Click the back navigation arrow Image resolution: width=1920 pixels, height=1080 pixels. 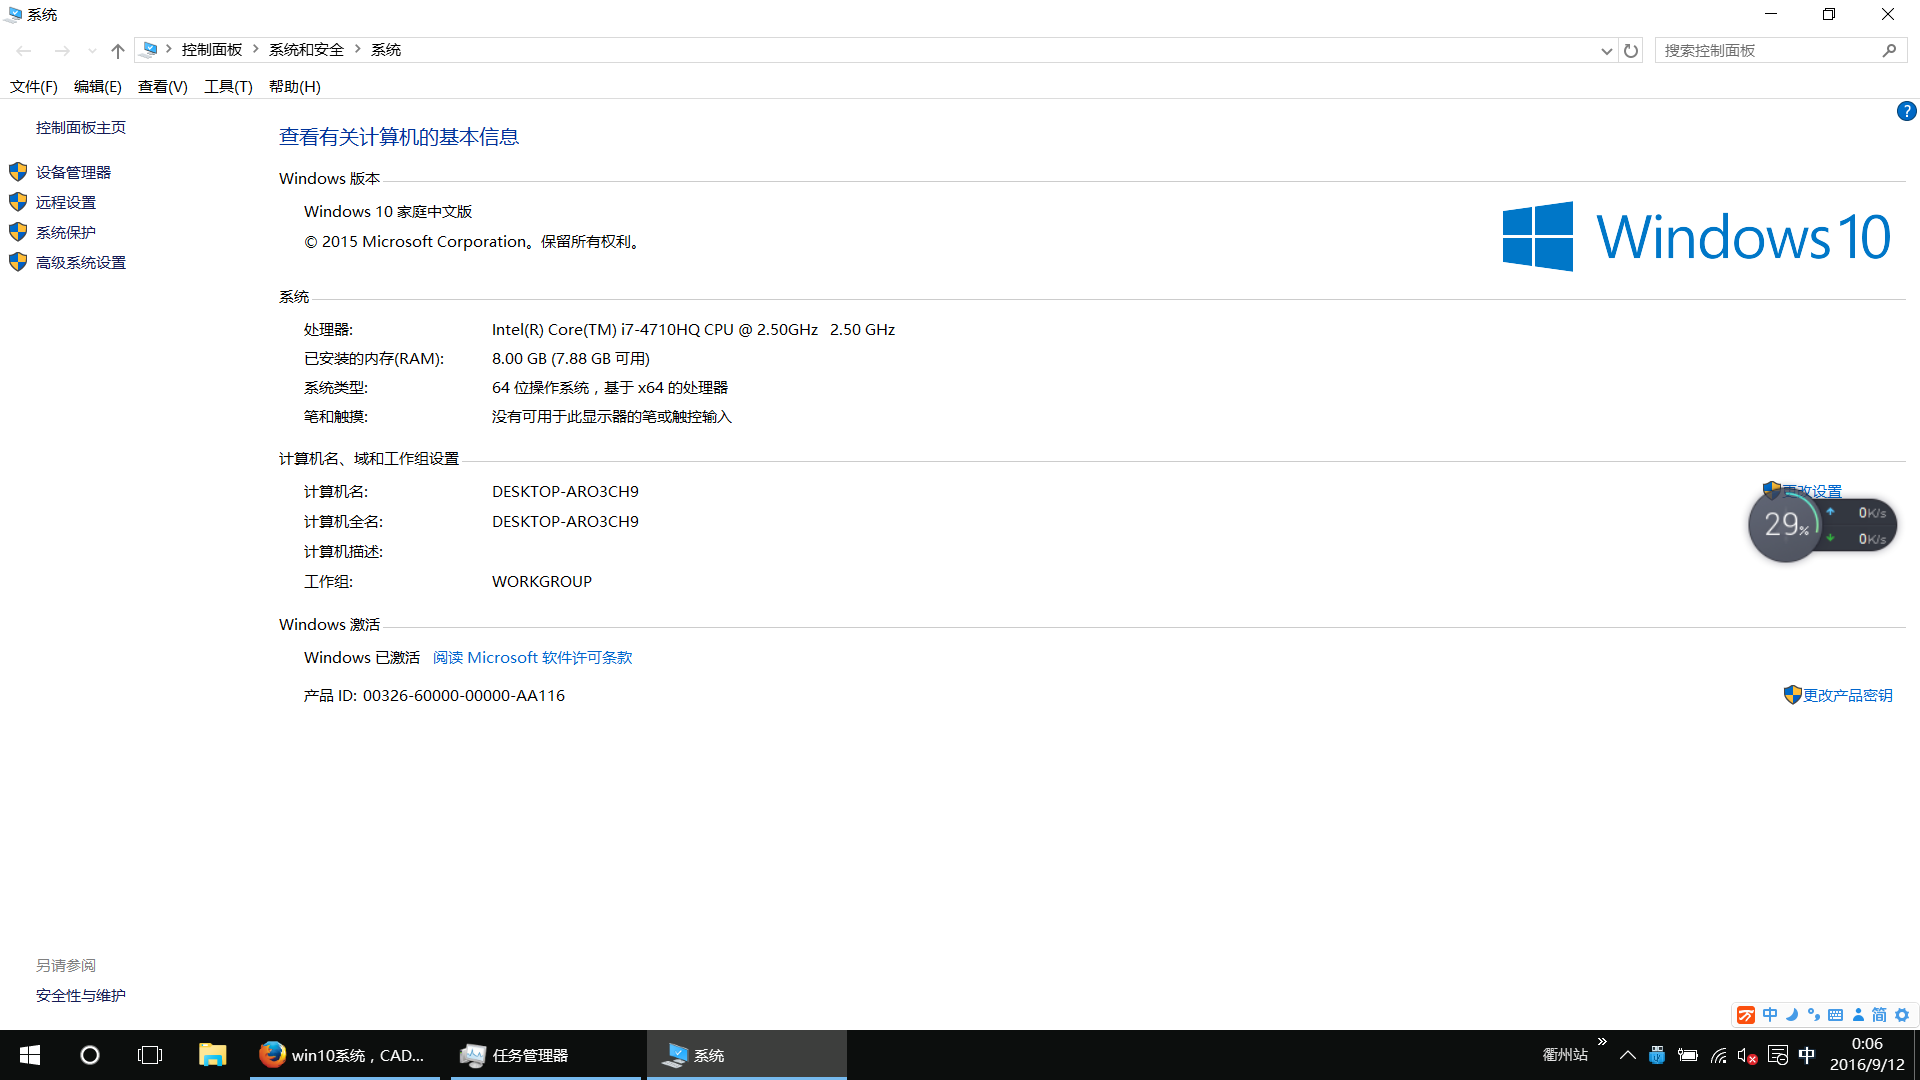24,50
